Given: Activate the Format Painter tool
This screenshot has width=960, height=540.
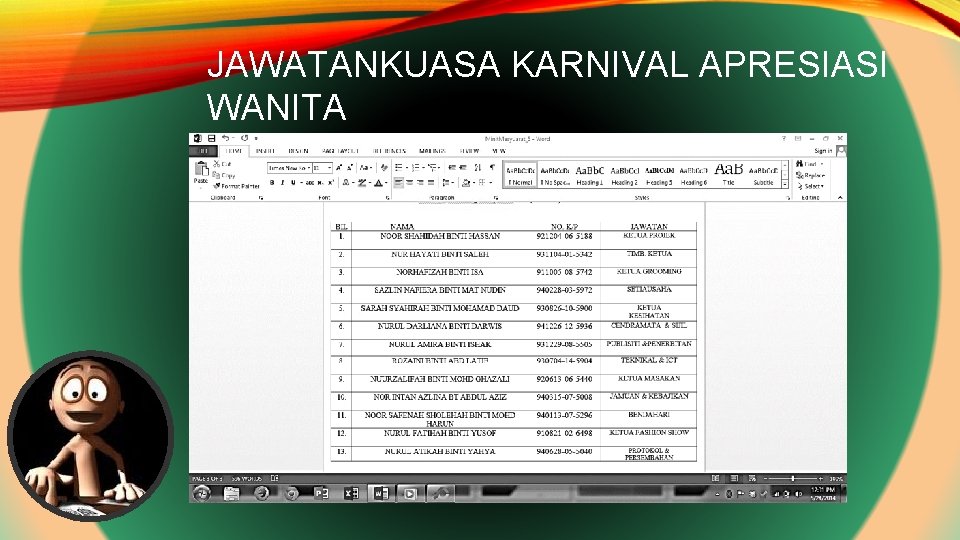Looking at the screenshot, I should tap(236, 186).
